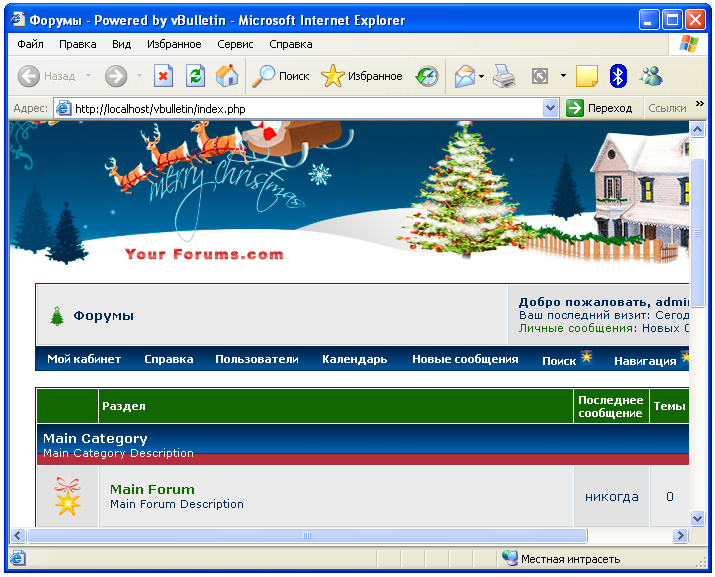Click in the address URL field
The height and width of the screenshot is (577, 715).
[x=300, y=108]
